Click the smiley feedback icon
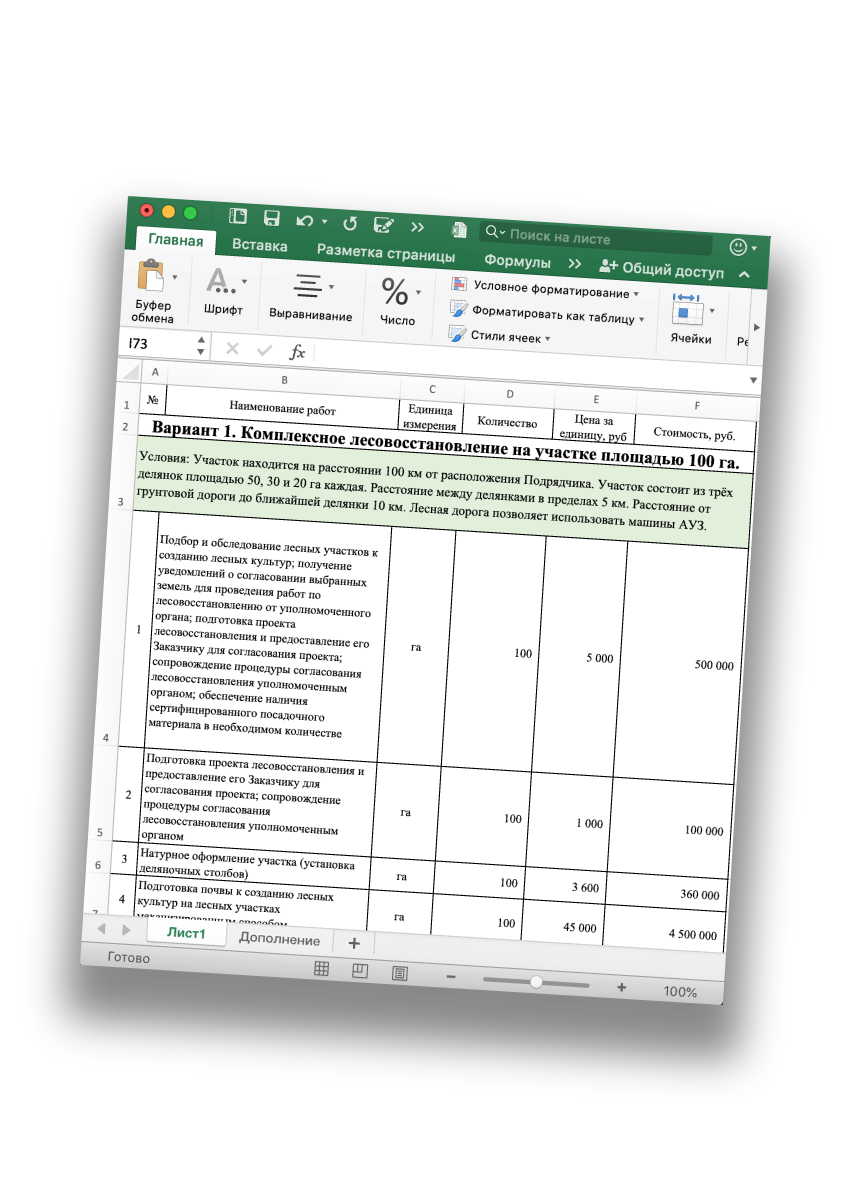 pos(737,246)
